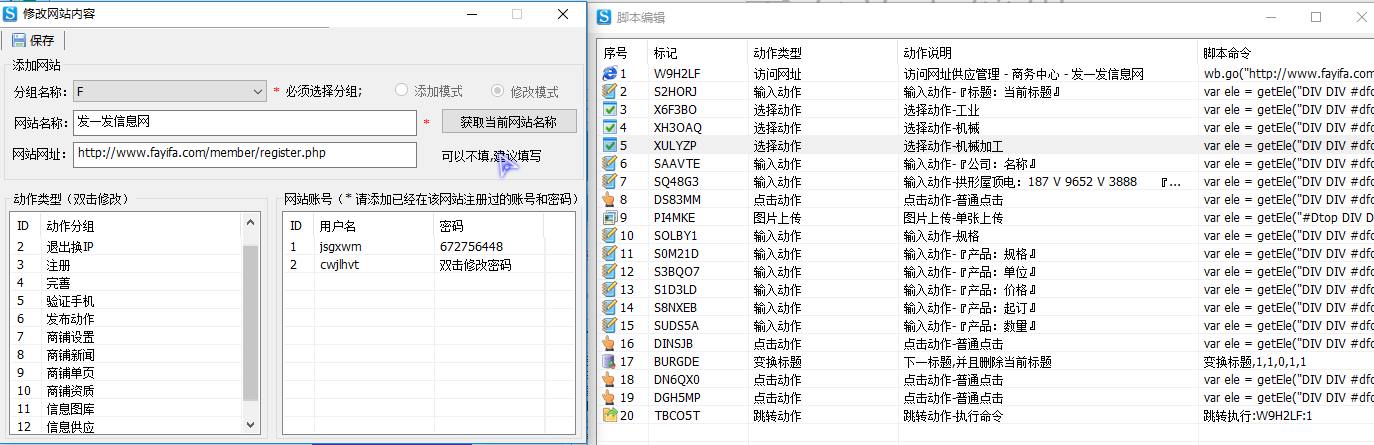Viewport: 1374px width, 445px height.
Task: Click the 获取当前网站名称 button
Action: (511, 122)
